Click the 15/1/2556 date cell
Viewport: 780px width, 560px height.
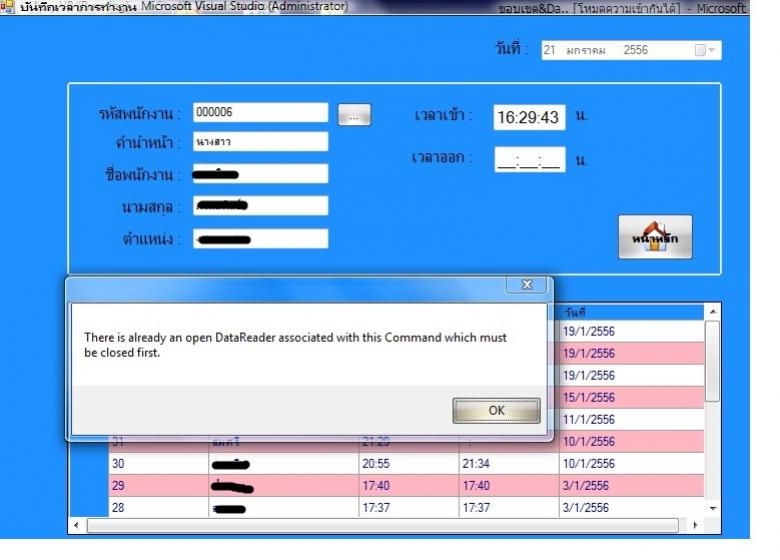tap(631, 397)
